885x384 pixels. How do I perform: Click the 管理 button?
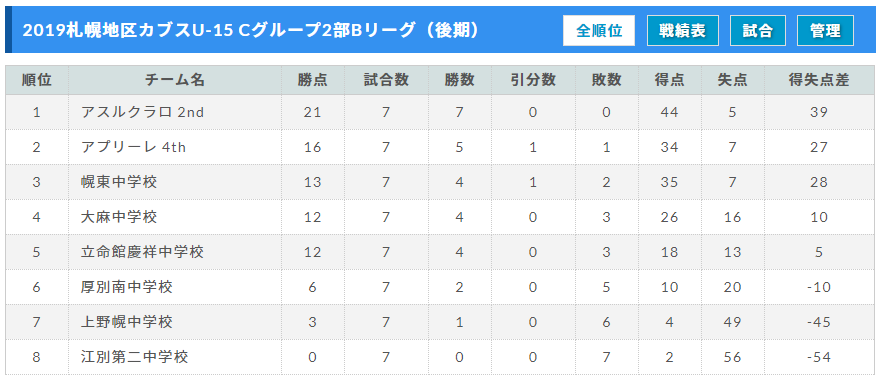[x=825, y=30]
